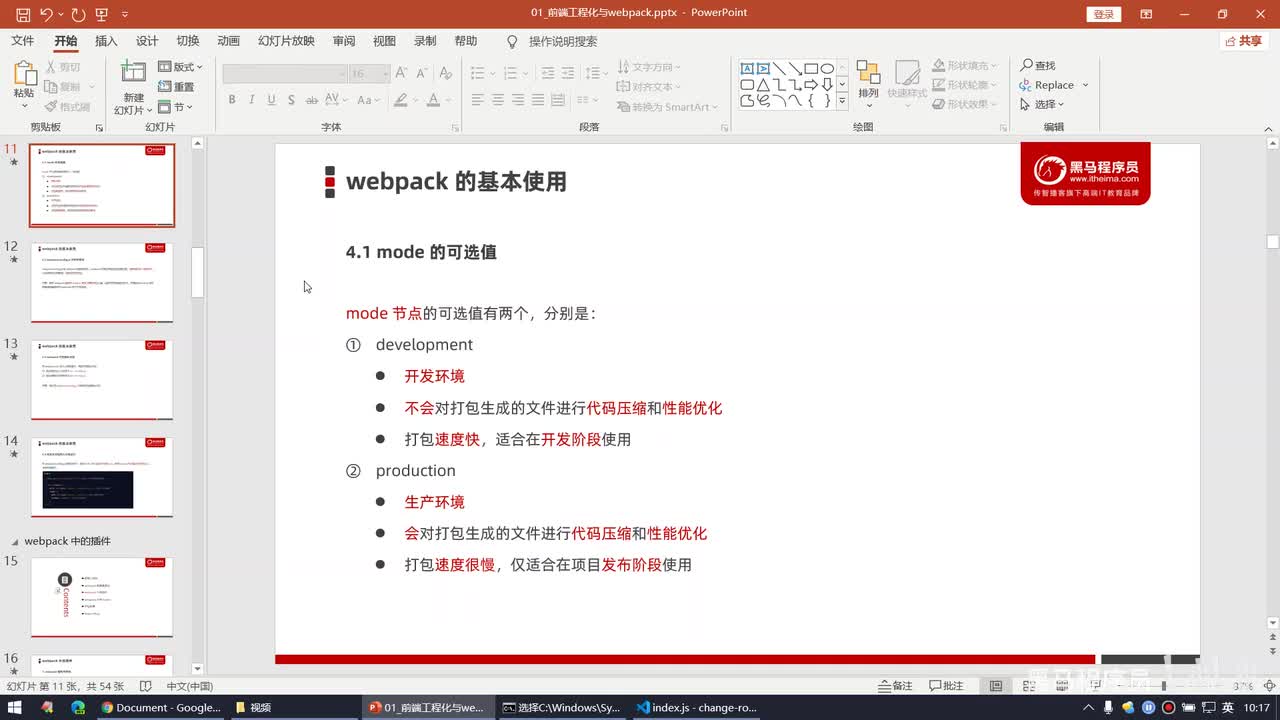
Task: Open Customize Quick Access Toolbar dropdown
Action: click(x=124, y=15)
